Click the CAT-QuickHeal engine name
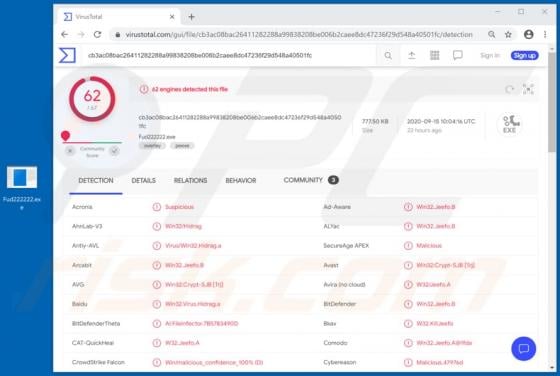The height and width of the screenshot is (376, 560). (93, 343)
